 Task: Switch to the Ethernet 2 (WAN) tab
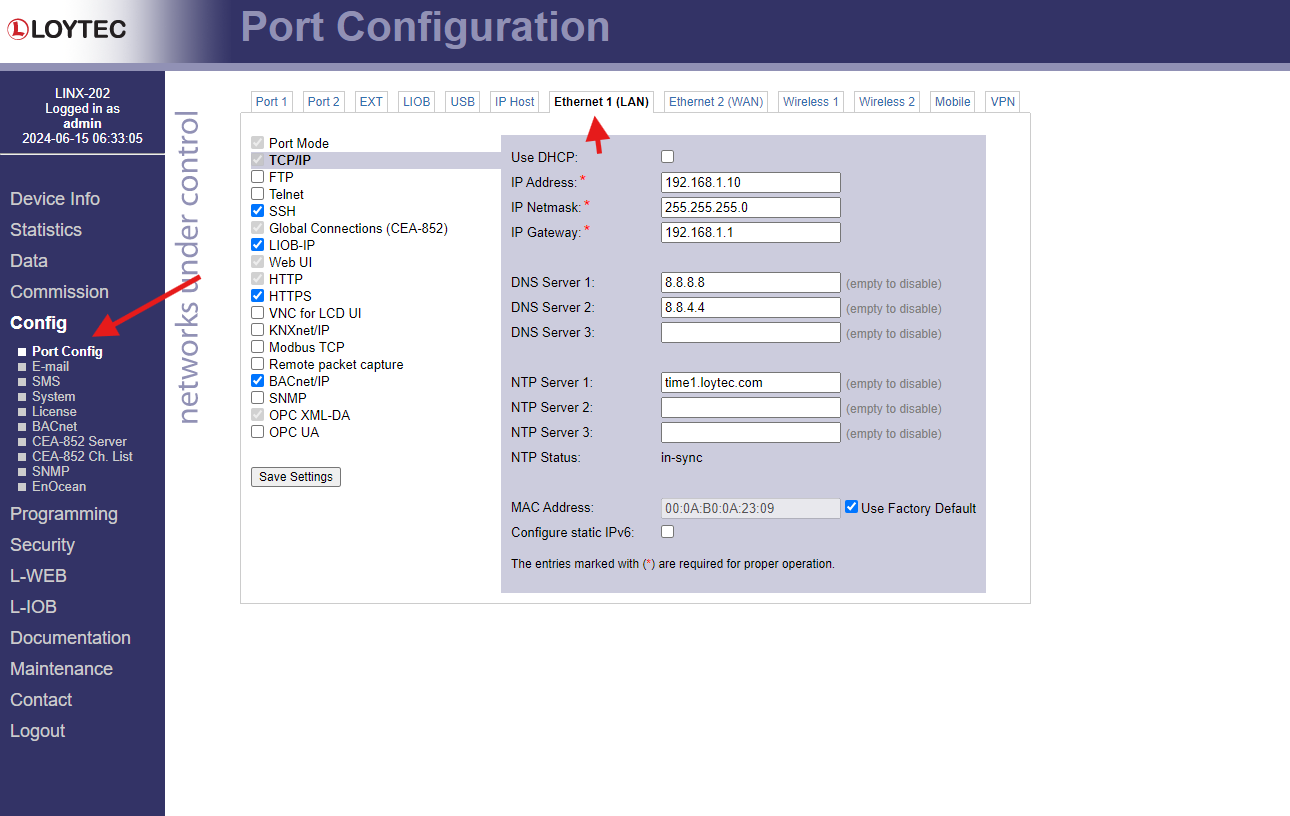pos(715,101)
